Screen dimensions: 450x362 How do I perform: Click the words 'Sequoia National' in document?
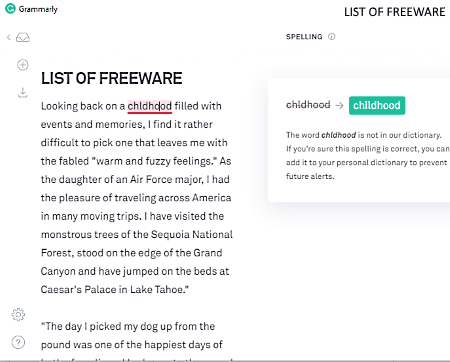[x=192, y=234]
